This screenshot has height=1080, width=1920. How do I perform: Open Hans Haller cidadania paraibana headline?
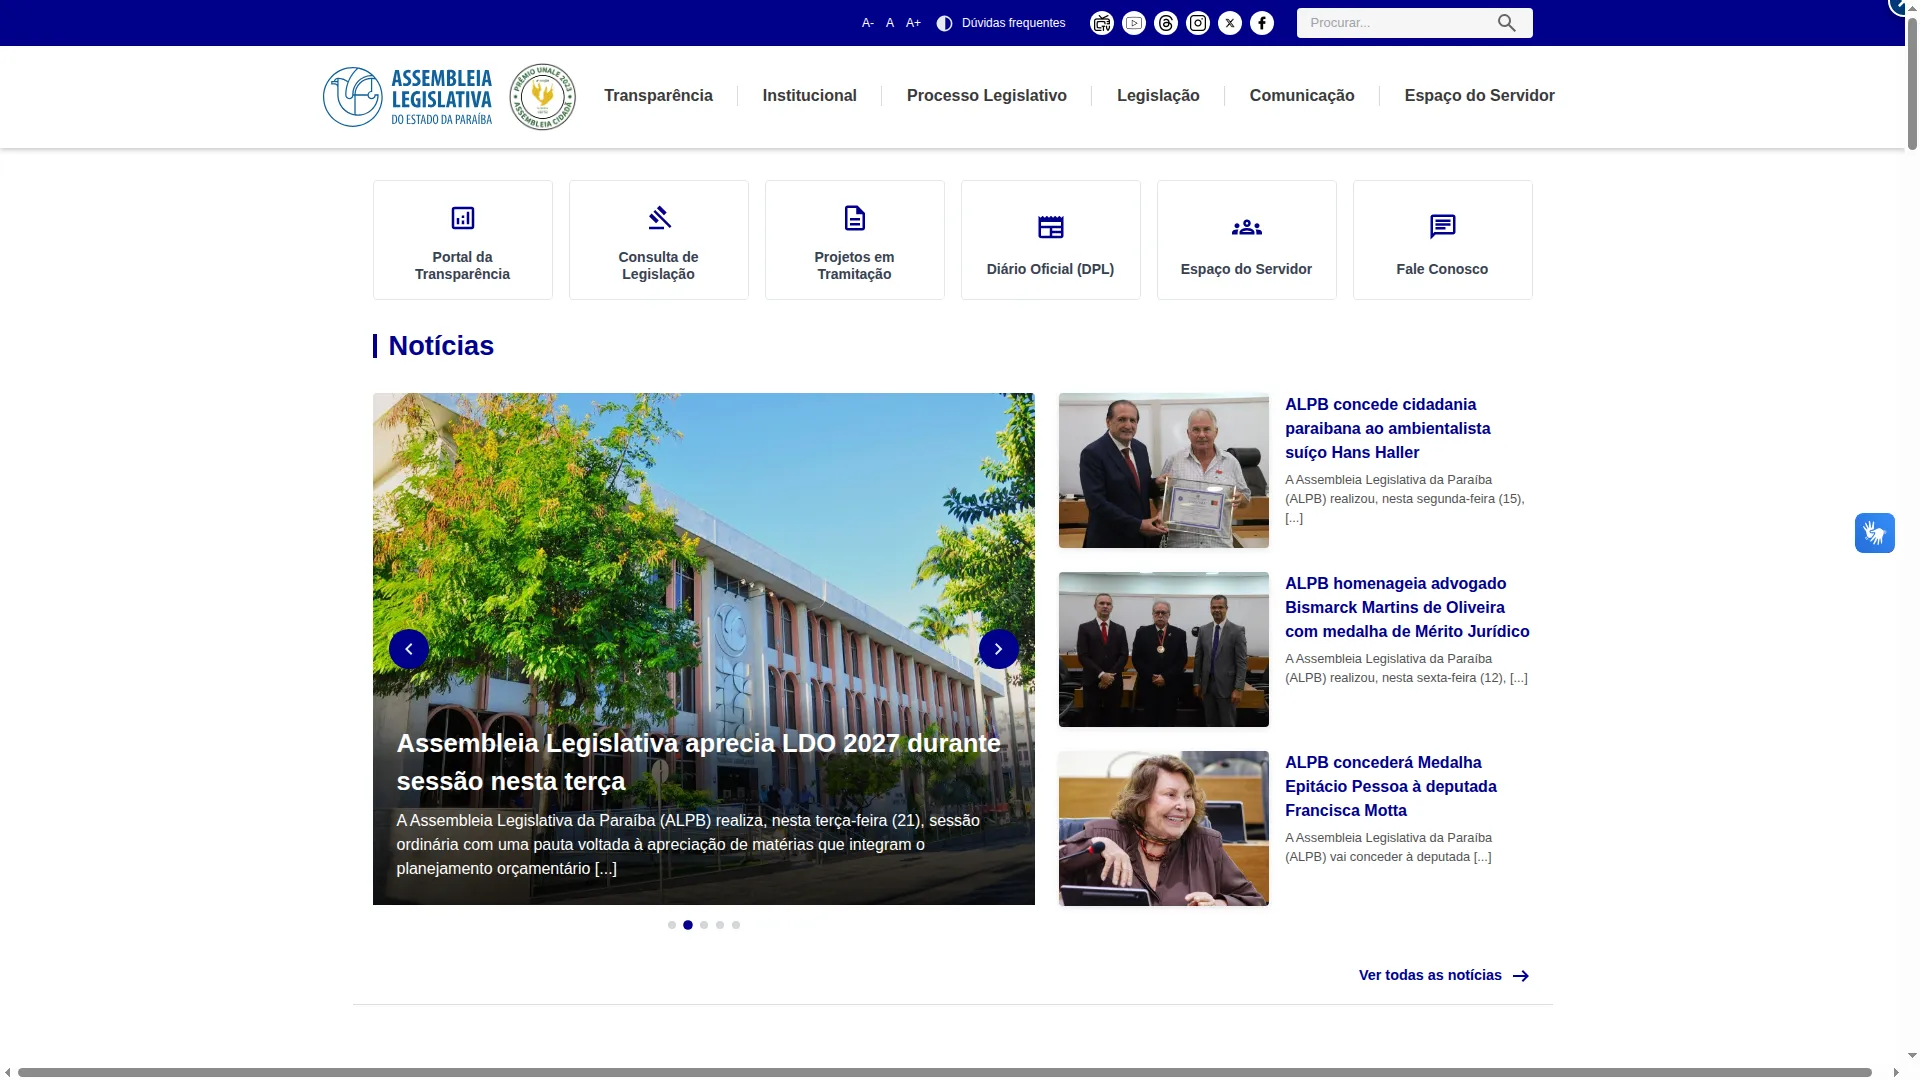point(1388,428)
